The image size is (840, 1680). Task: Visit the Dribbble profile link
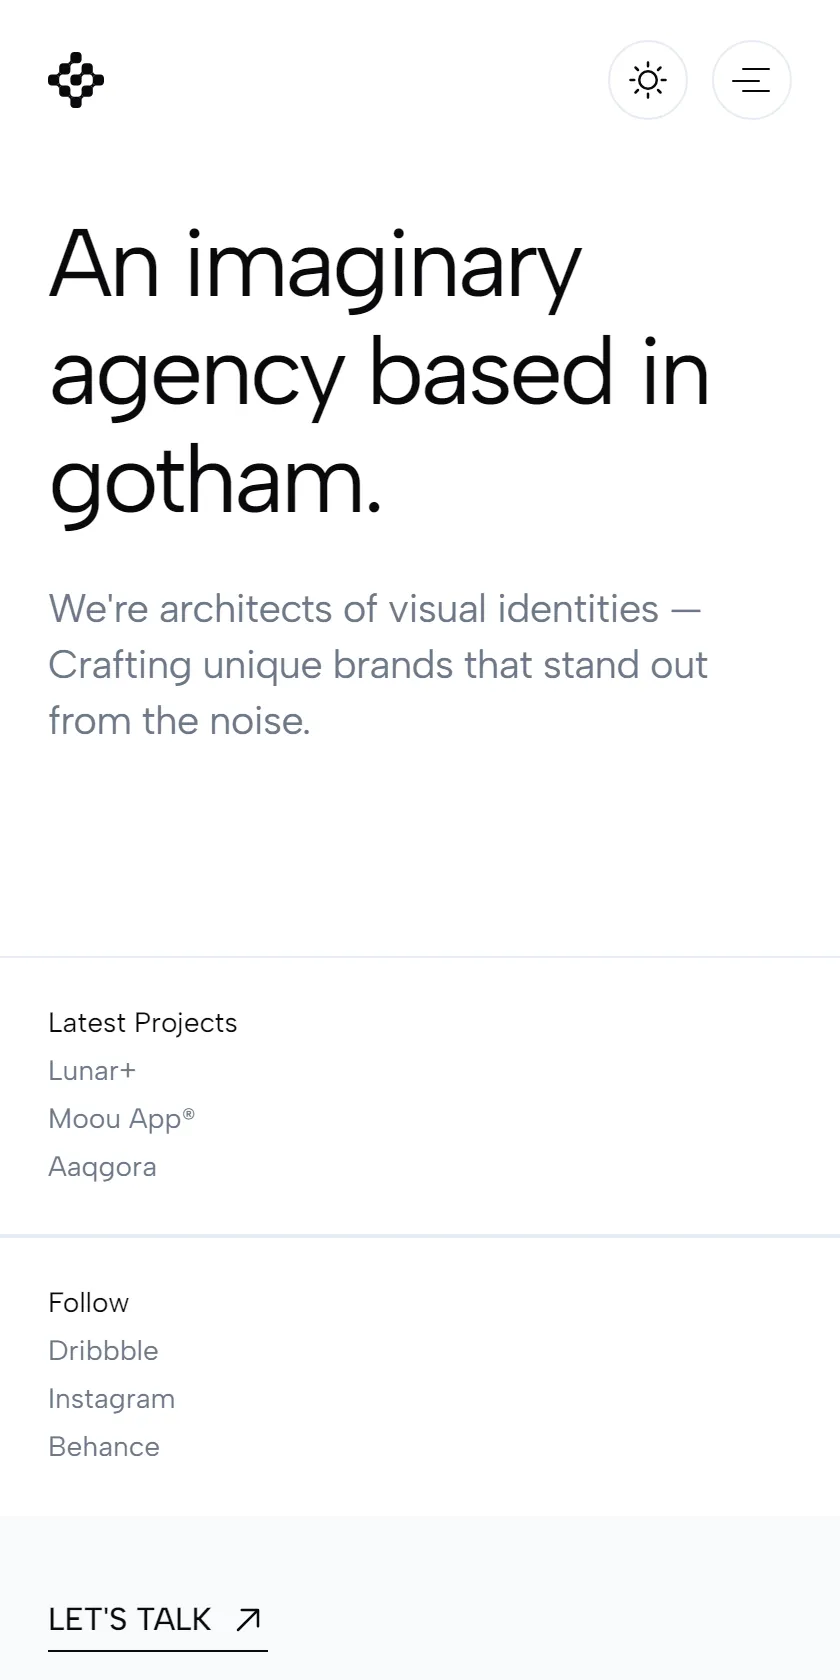103,1351
